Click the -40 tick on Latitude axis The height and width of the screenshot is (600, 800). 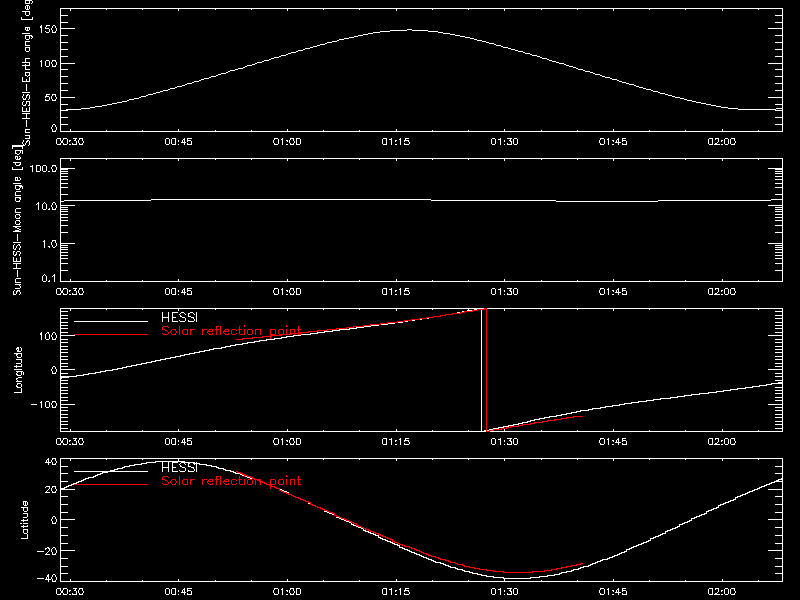click(x=48, y=579)
